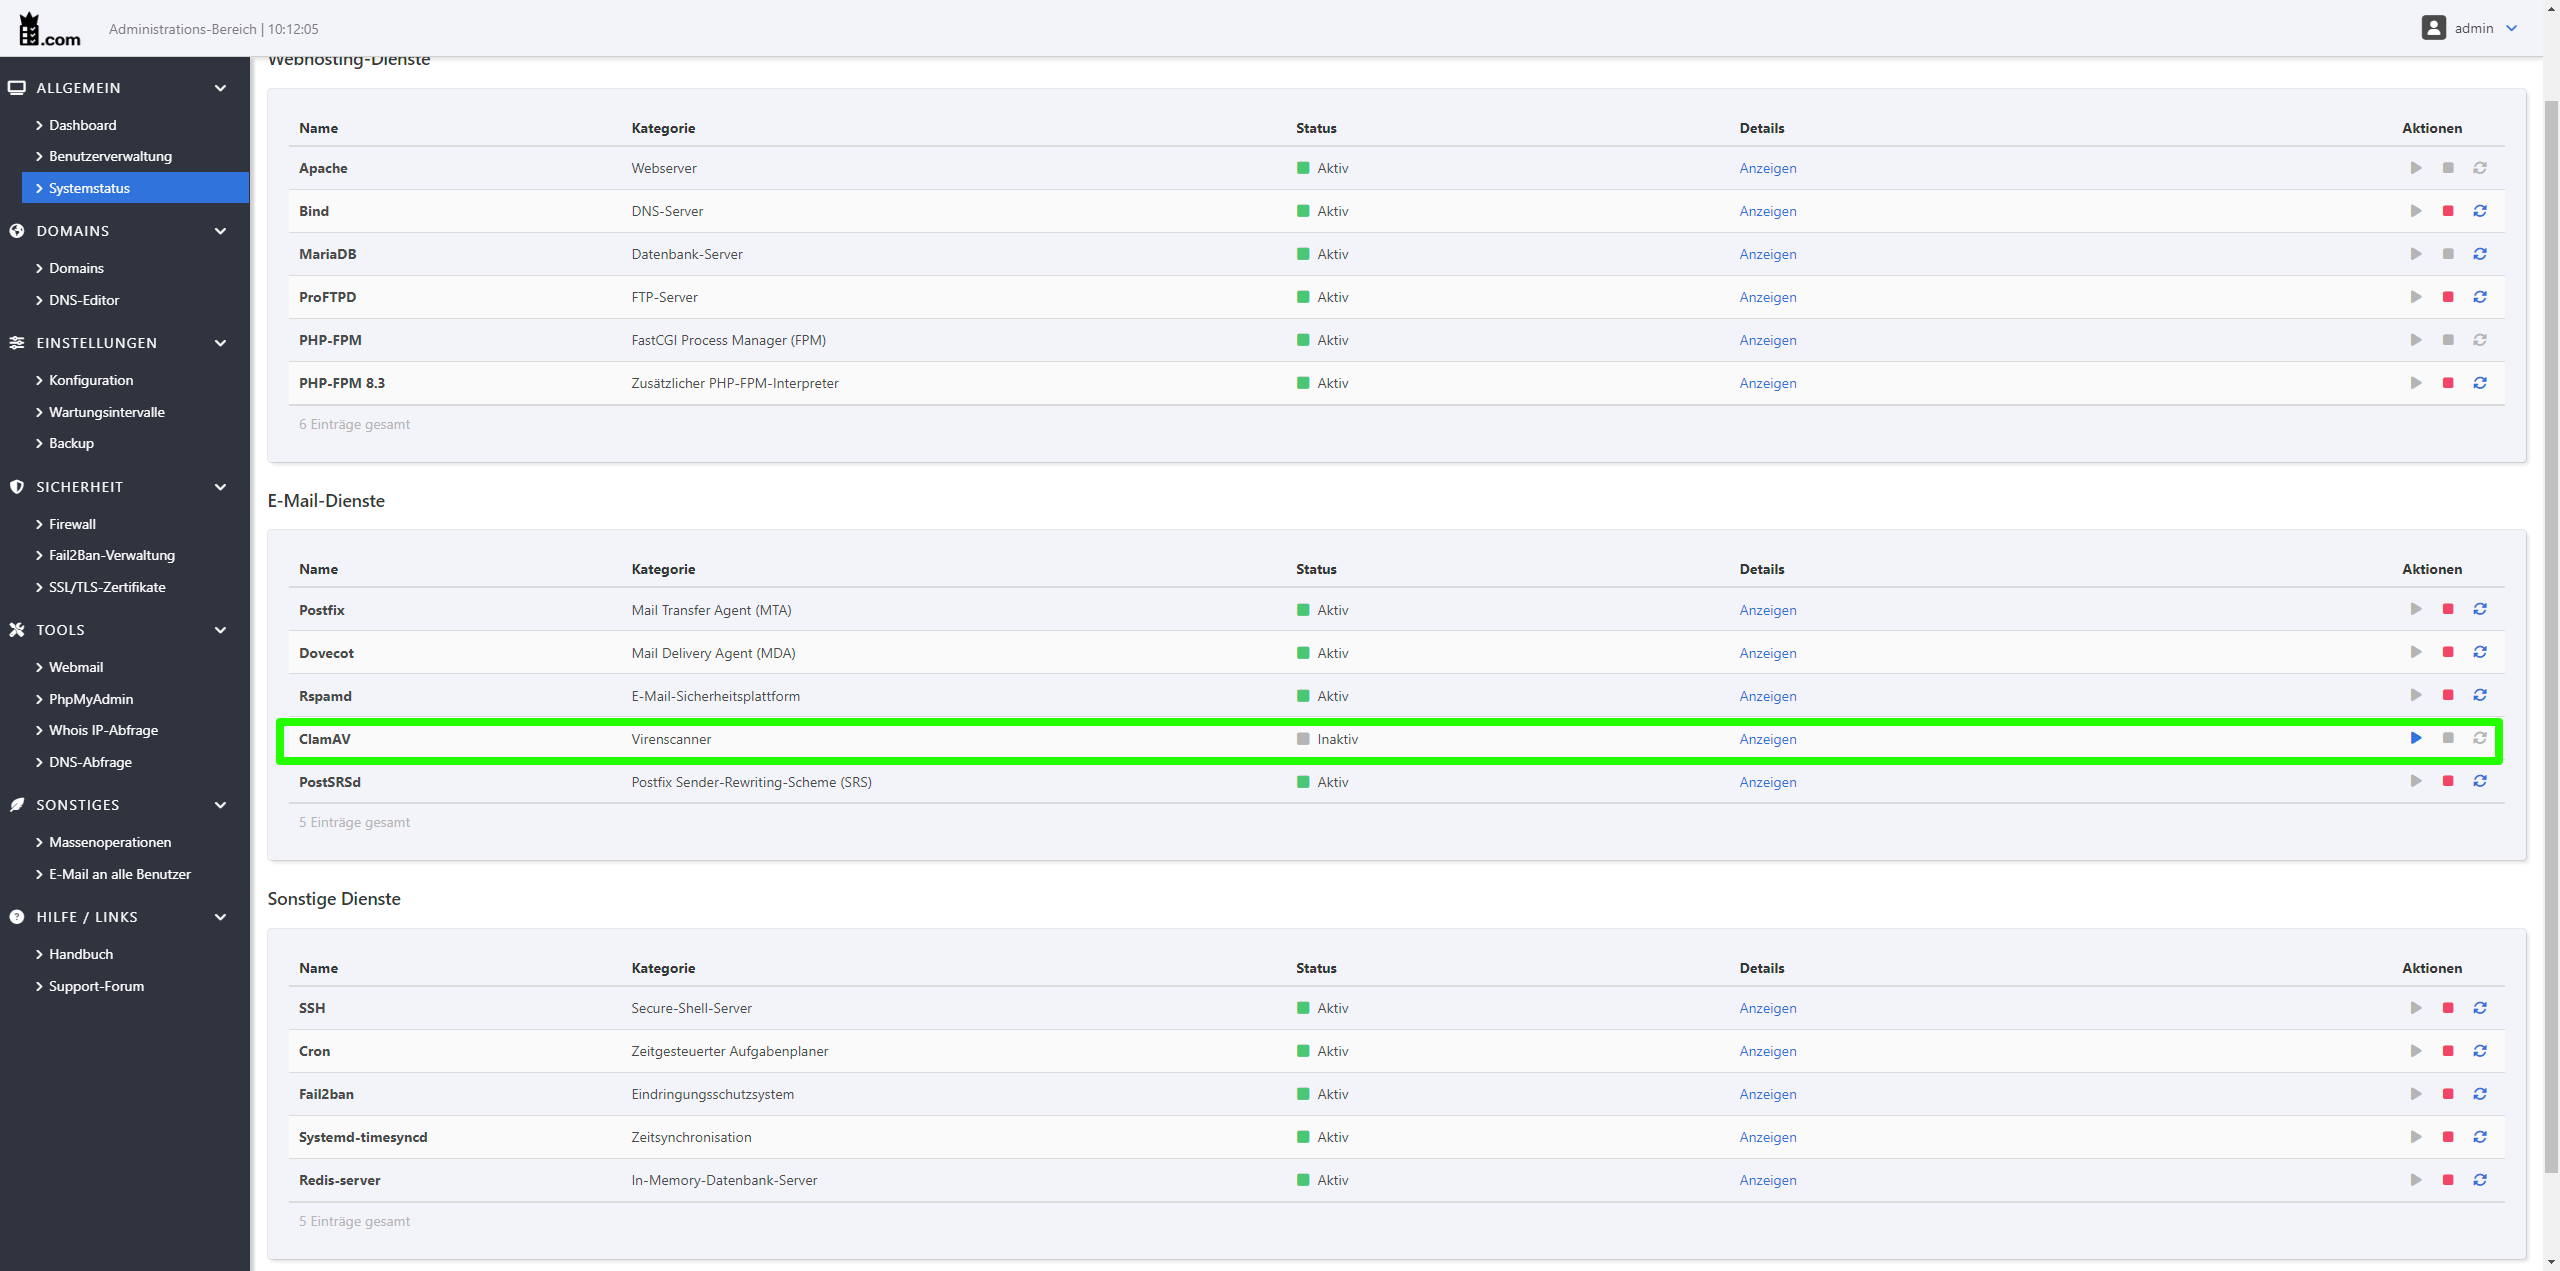Collapse the SICHERHEIT sidebar section

click(x=220, y=487)
